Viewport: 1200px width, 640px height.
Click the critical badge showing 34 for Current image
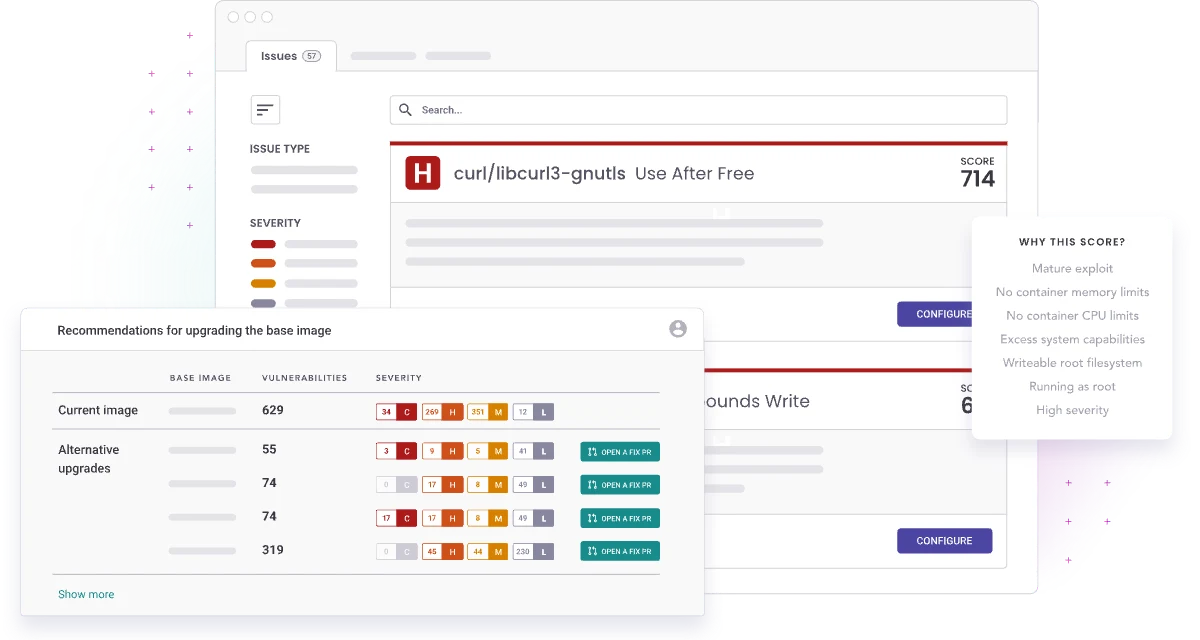point(395,411)
